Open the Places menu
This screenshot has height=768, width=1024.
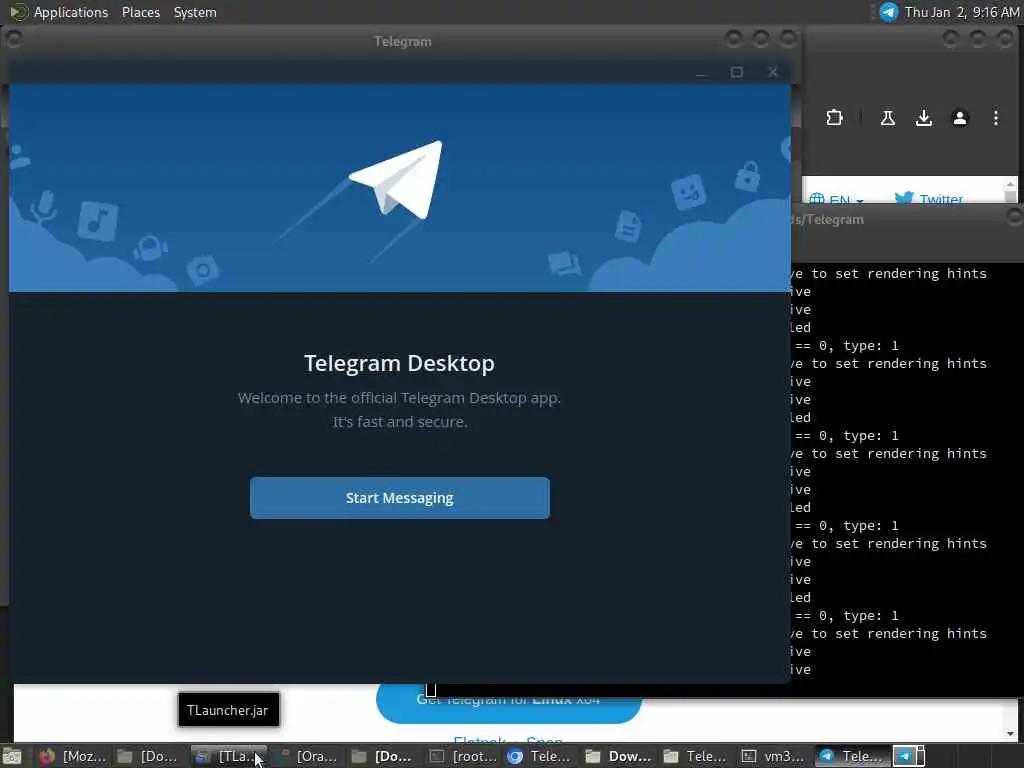(x=140, y=12)
